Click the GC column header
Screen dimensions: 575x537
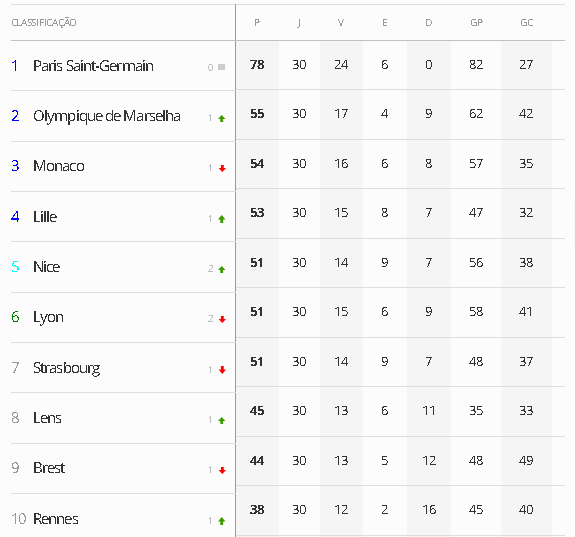point(527,23)
